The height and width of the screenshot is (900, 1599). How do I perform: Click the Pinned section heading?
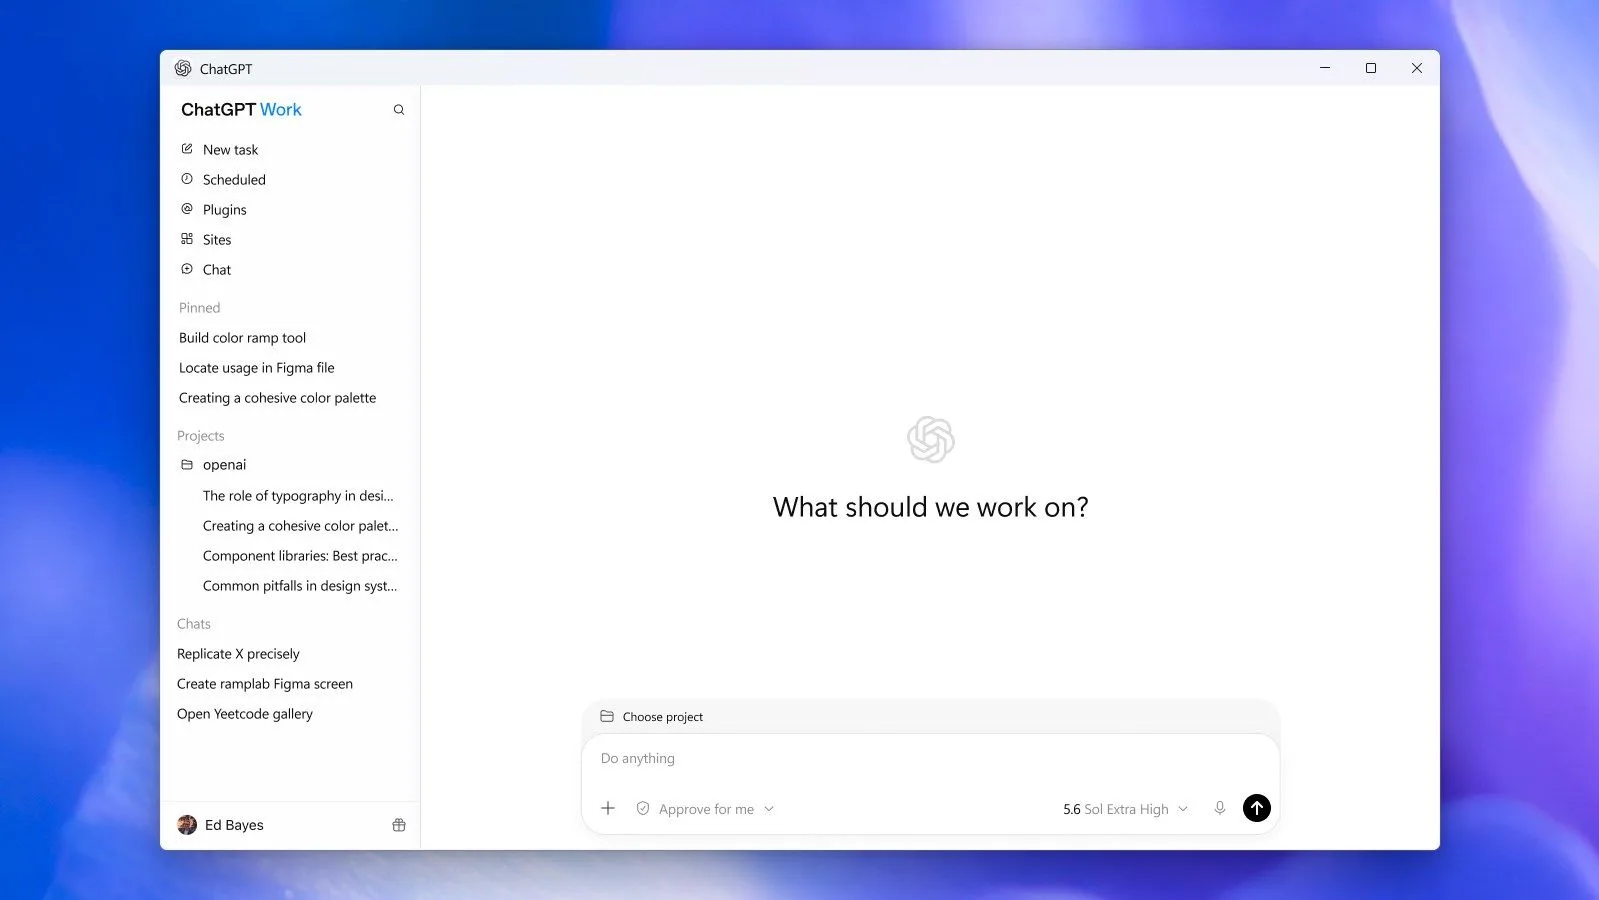(x=199, y=308)
